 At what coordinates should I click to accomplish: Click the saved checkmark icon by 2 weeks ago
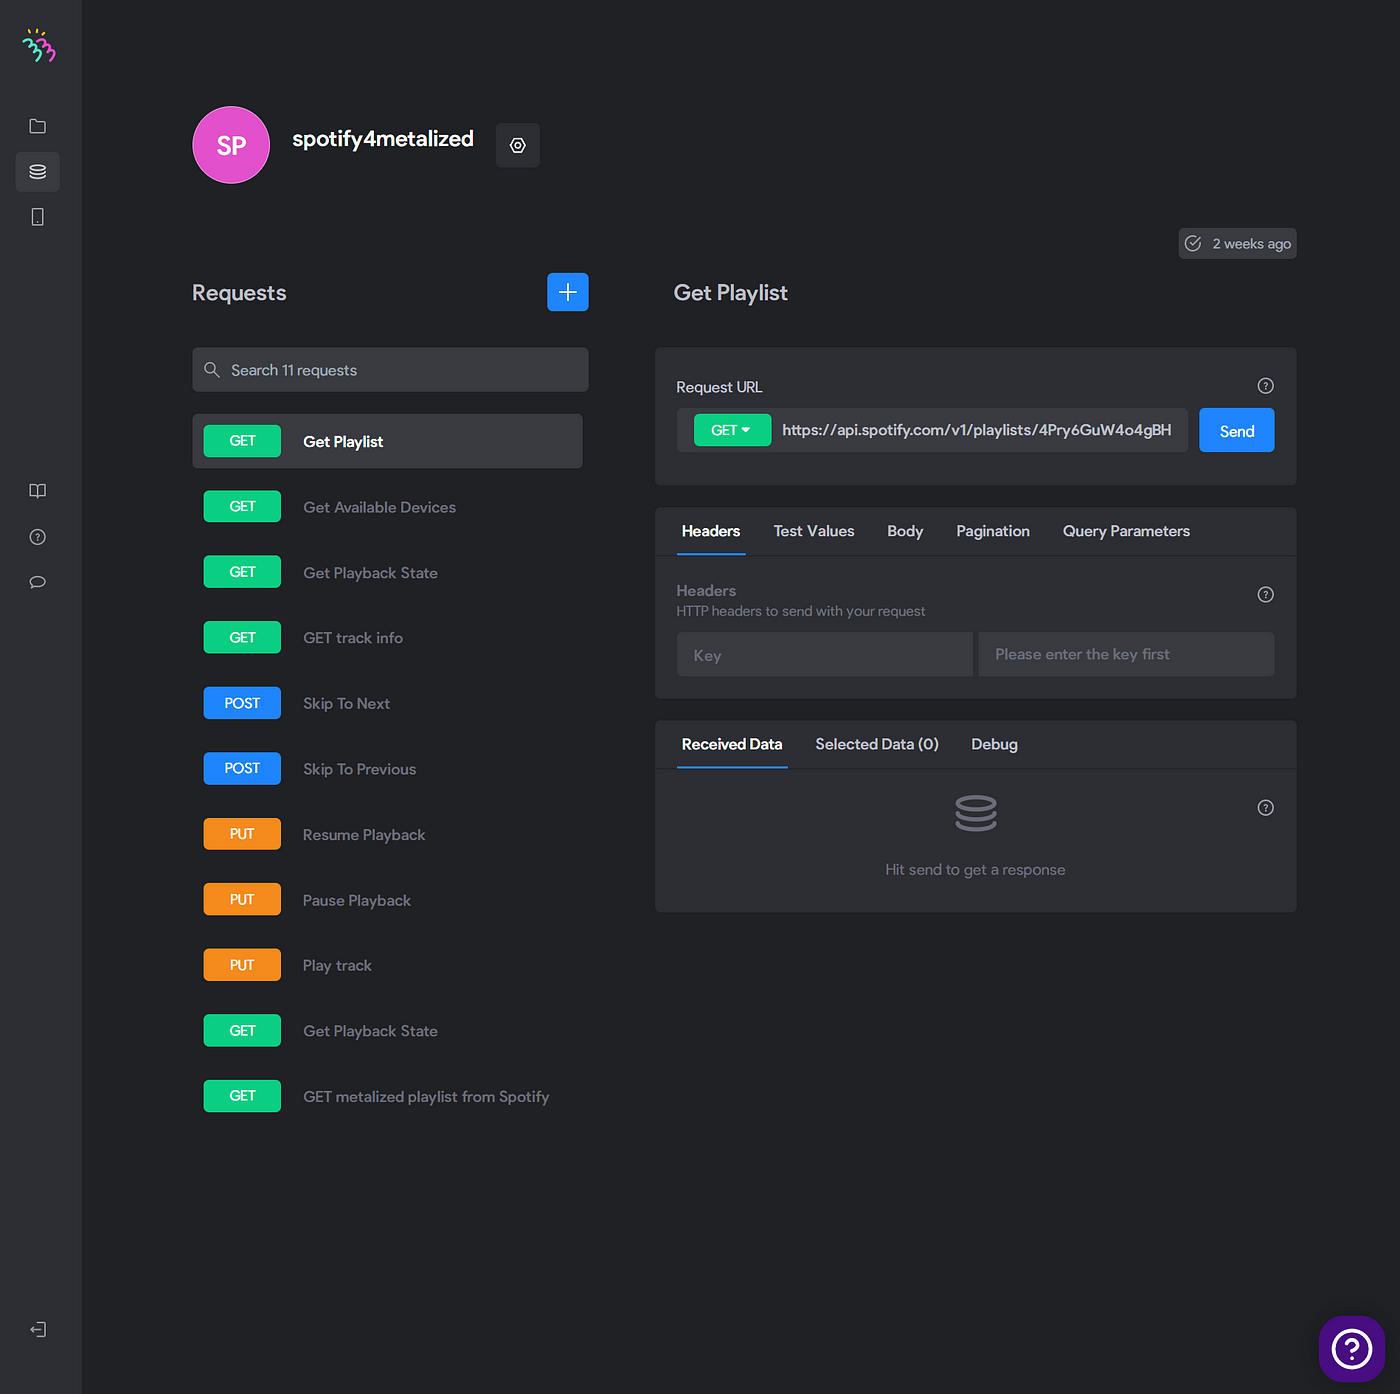click(1193, 243)
